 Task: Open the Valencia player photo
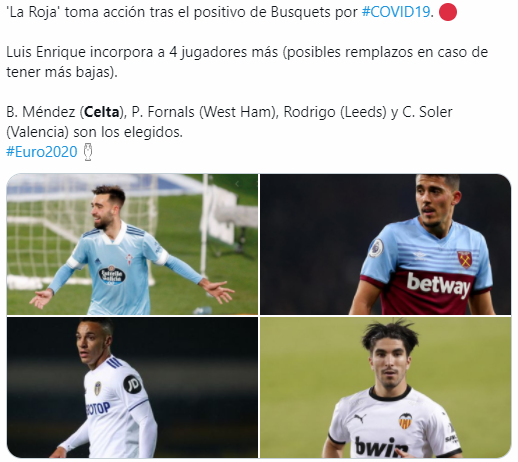(385, 387)
